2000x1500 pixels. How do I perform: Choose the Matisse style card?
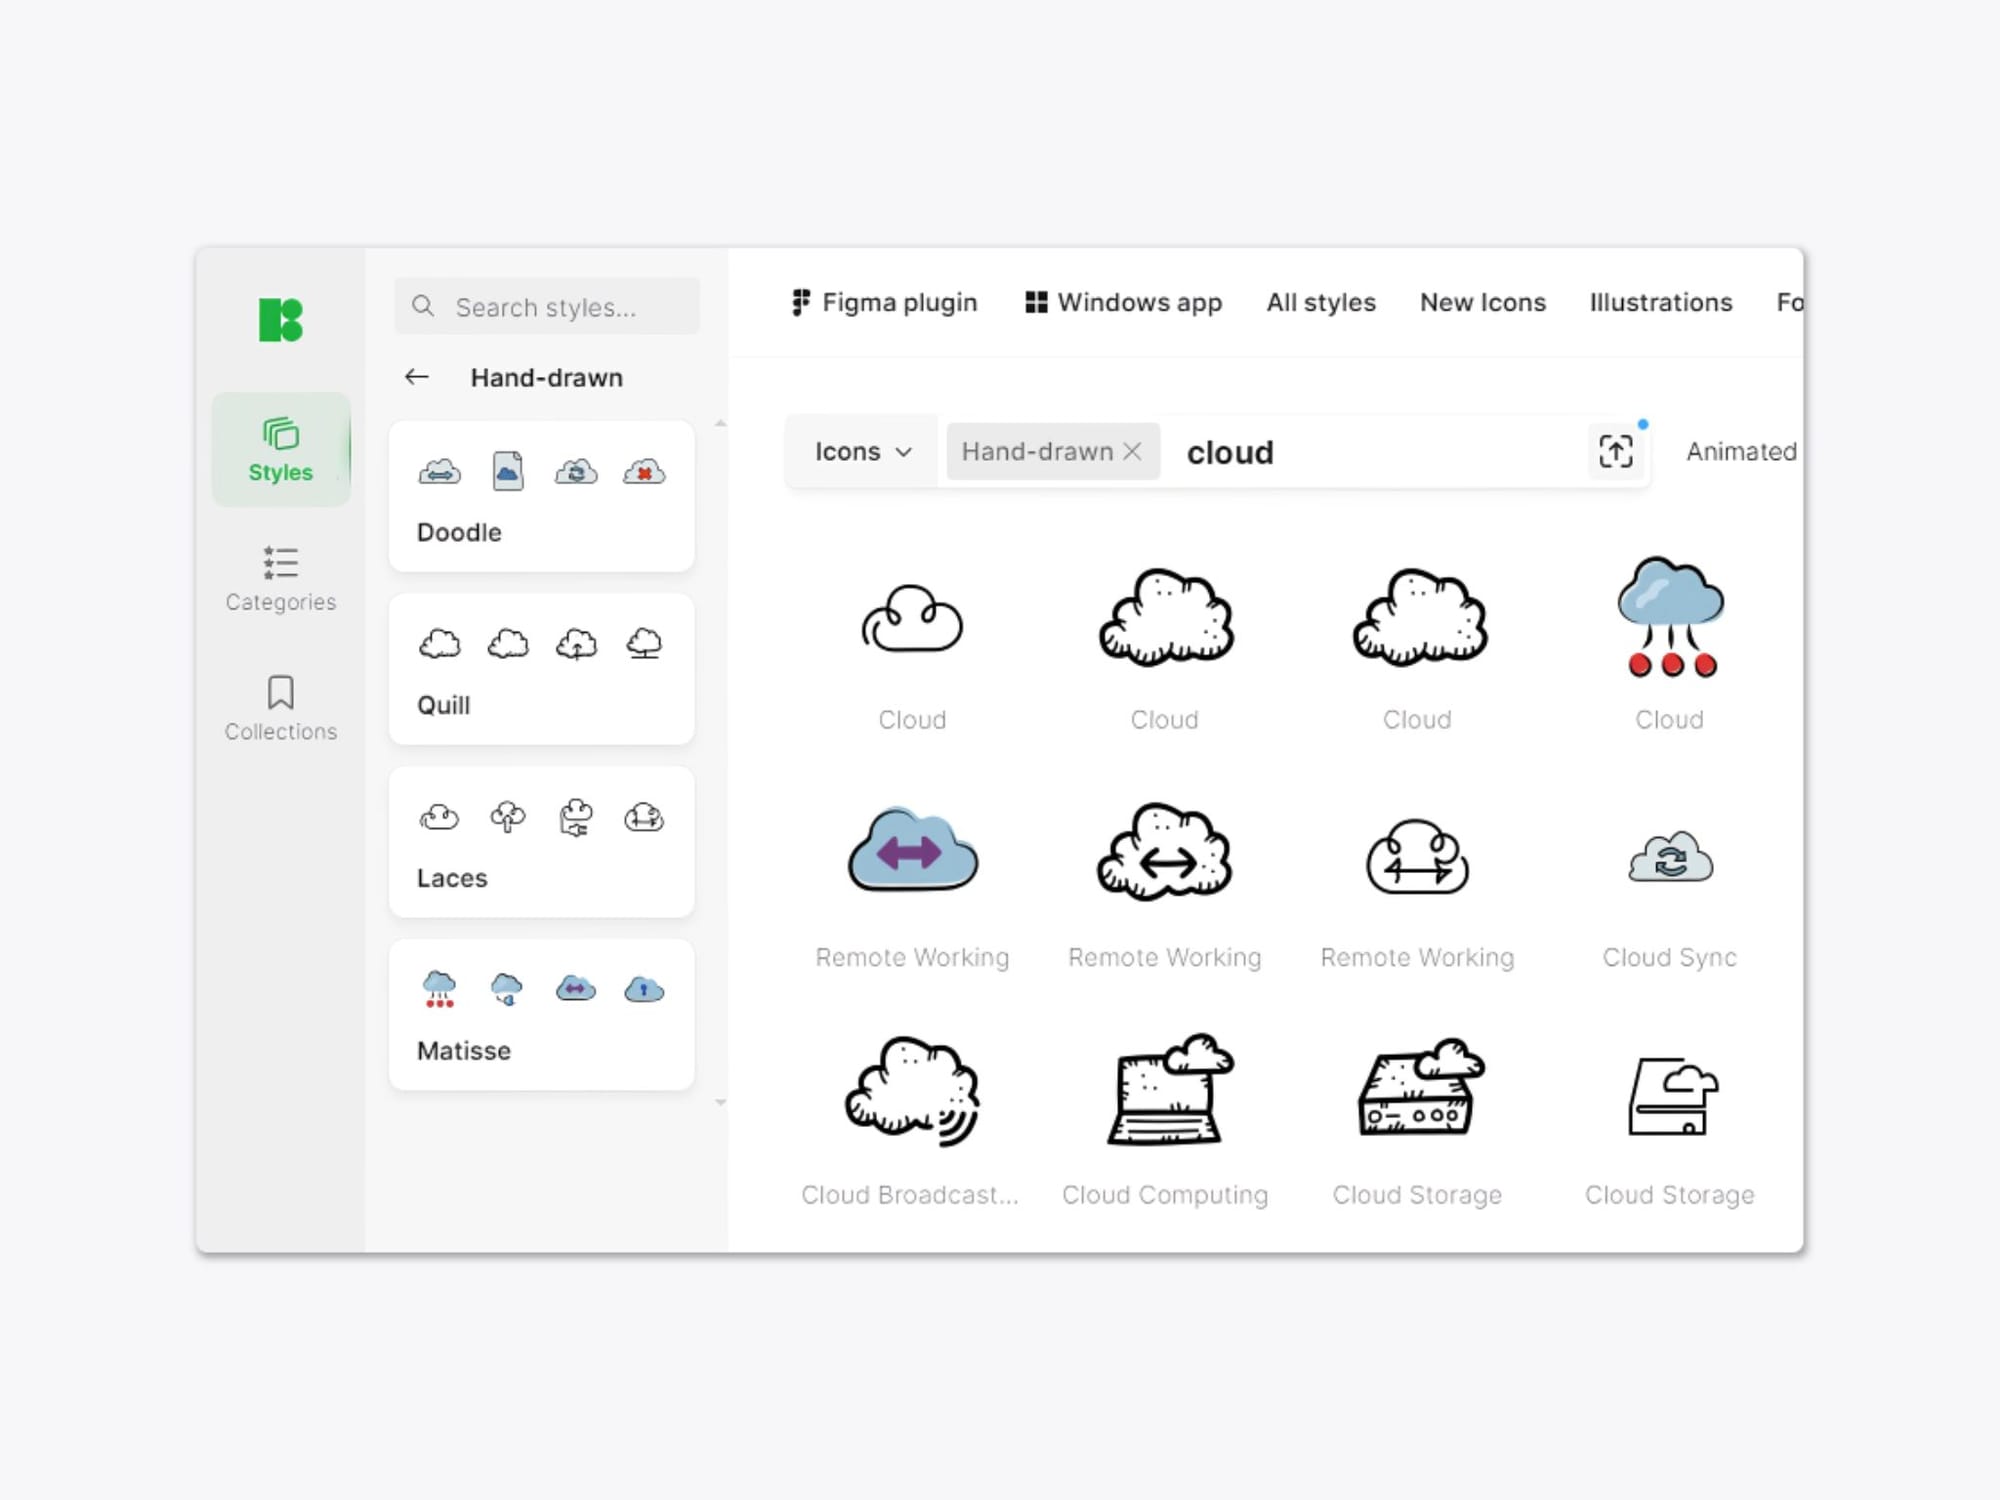point(541,1014)
